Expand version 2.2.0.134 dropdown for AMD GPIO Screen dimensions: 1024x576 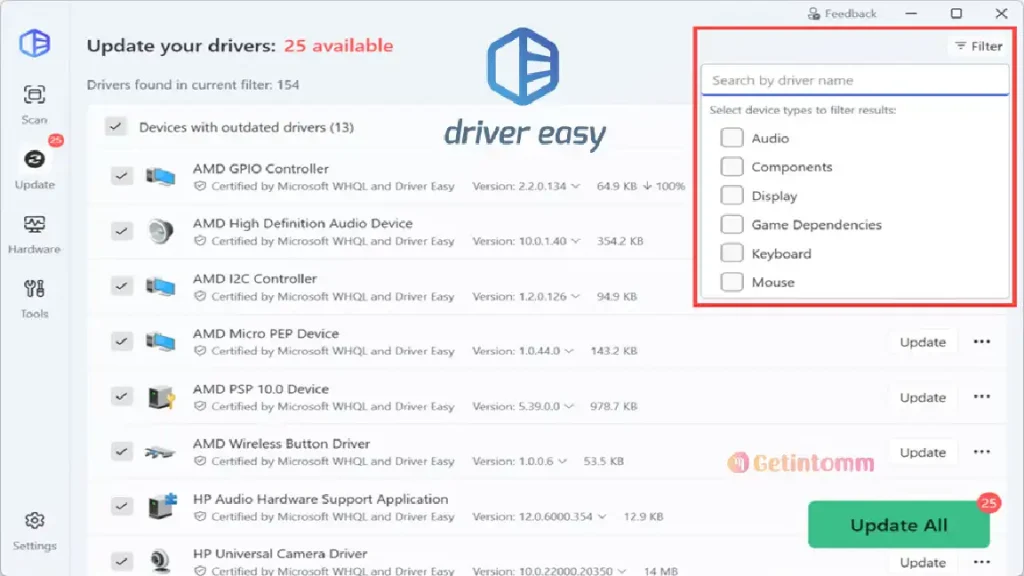tap(575, 186)
